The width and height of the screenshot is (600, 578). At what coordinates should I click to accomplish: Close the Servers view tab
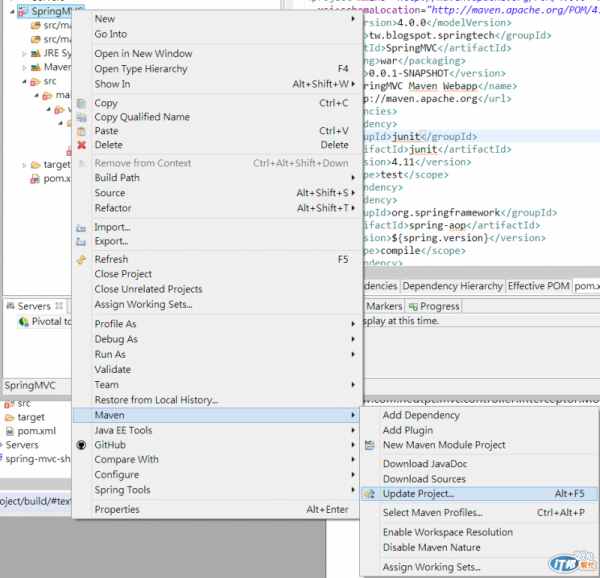coord(59,306)
